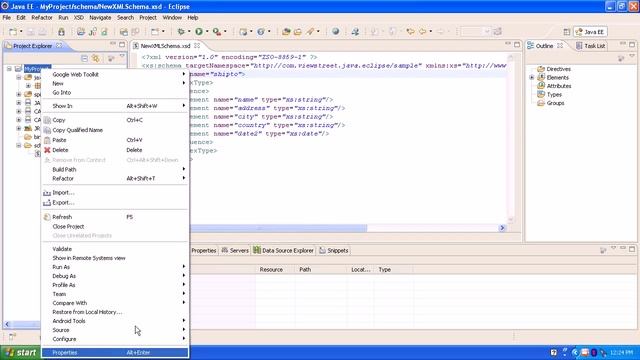Click the Windows Start button
The width and height of the screenshot is (640, 360).
coord(20,353)
